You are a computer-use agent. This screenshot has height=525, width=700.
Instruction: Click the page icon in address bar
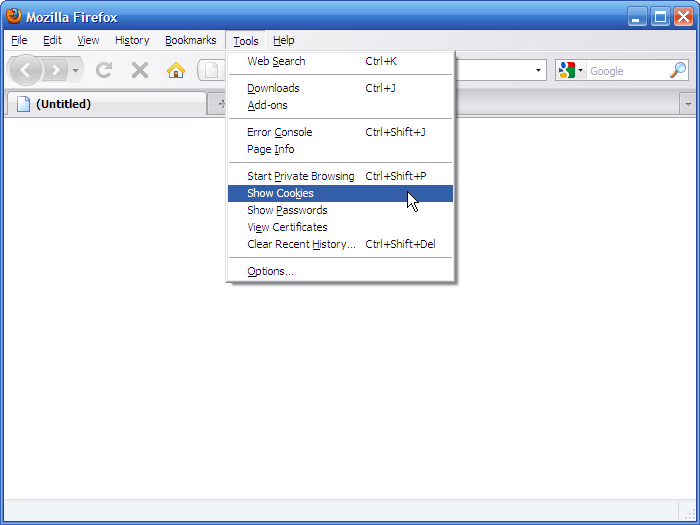point(212,70)
